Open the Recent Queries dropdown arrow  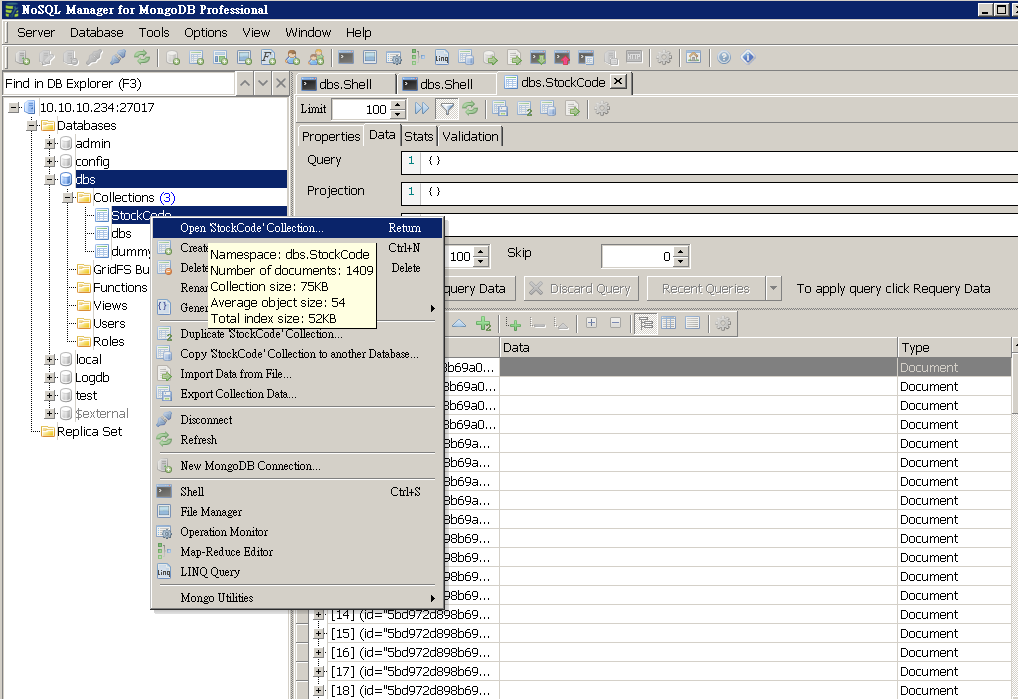click(x=773, y=288)
